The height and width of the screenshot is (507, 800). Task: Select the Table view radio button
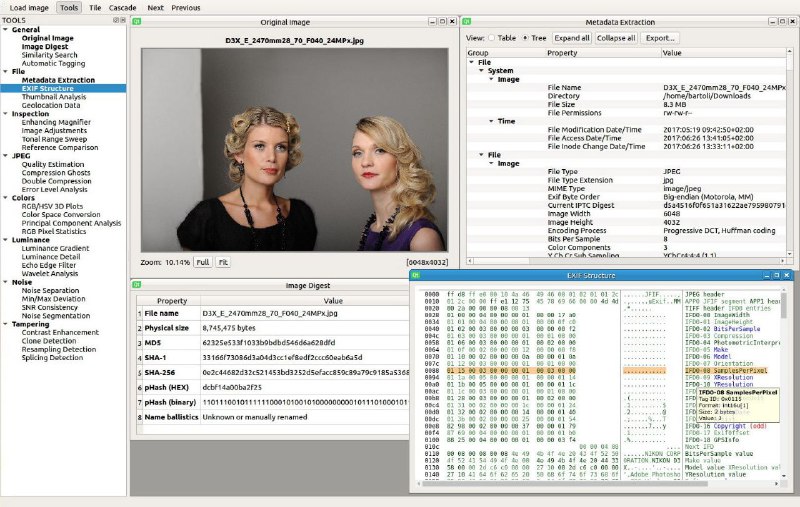[x=492, y=38]
